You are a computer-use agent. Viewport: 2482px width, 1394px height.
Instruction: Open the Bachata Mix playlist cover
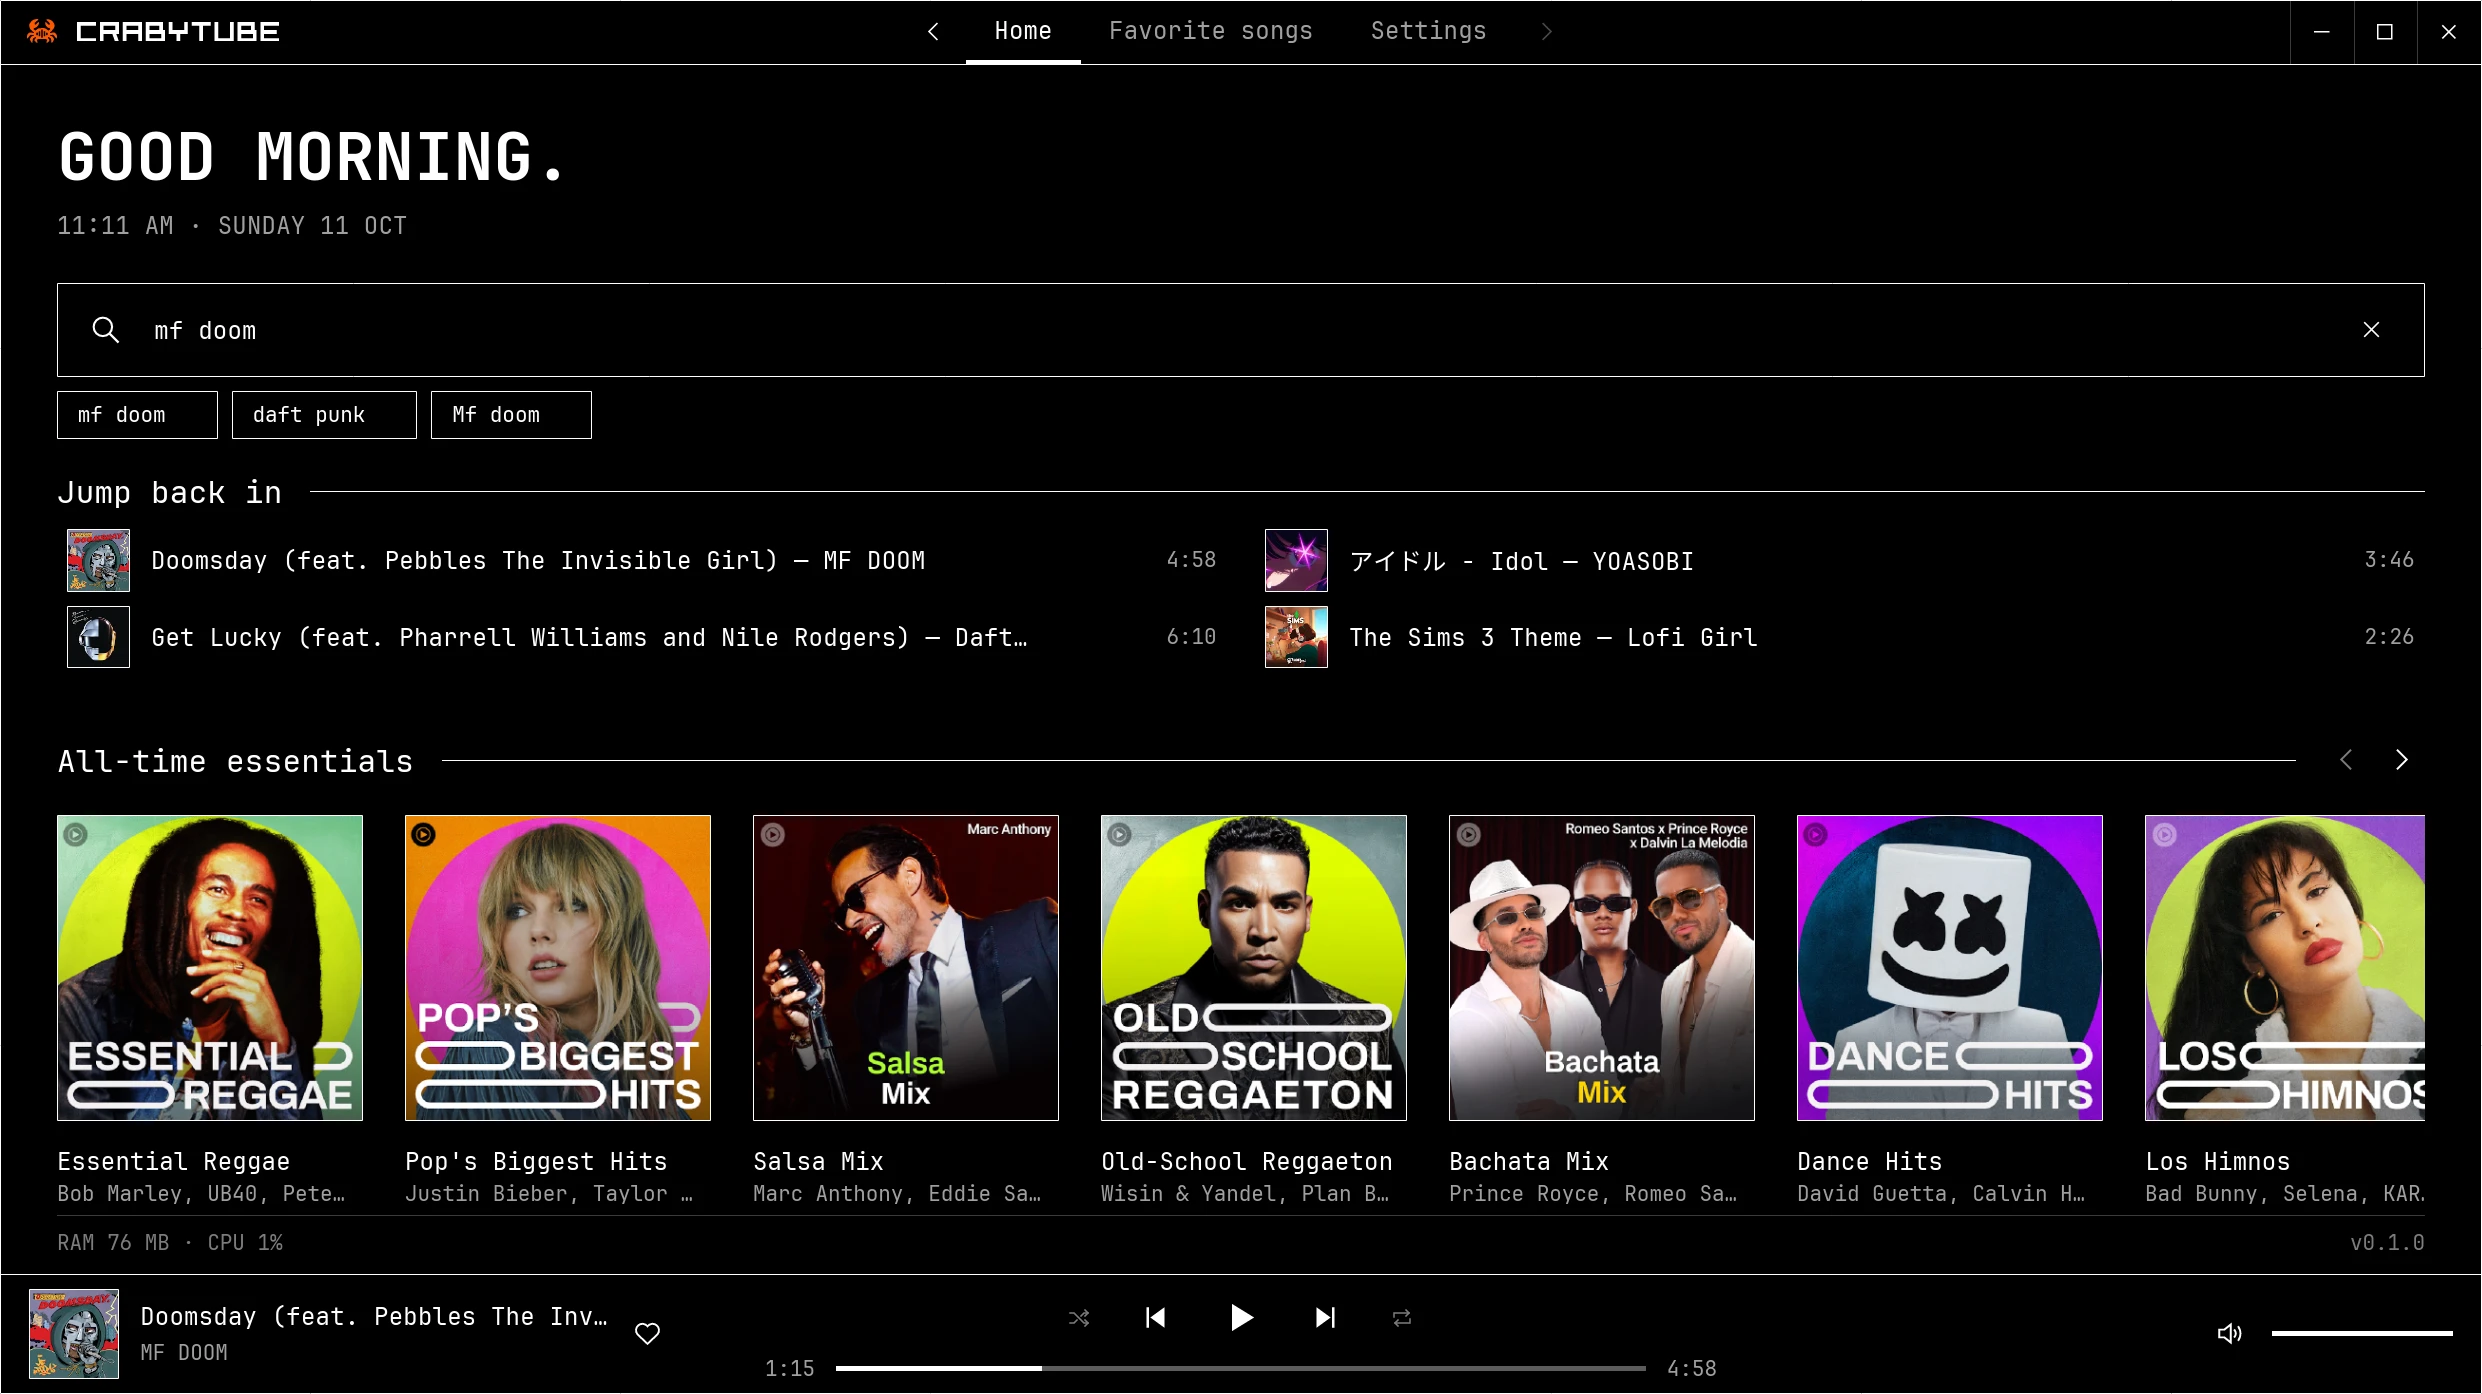pos(1602,968)
